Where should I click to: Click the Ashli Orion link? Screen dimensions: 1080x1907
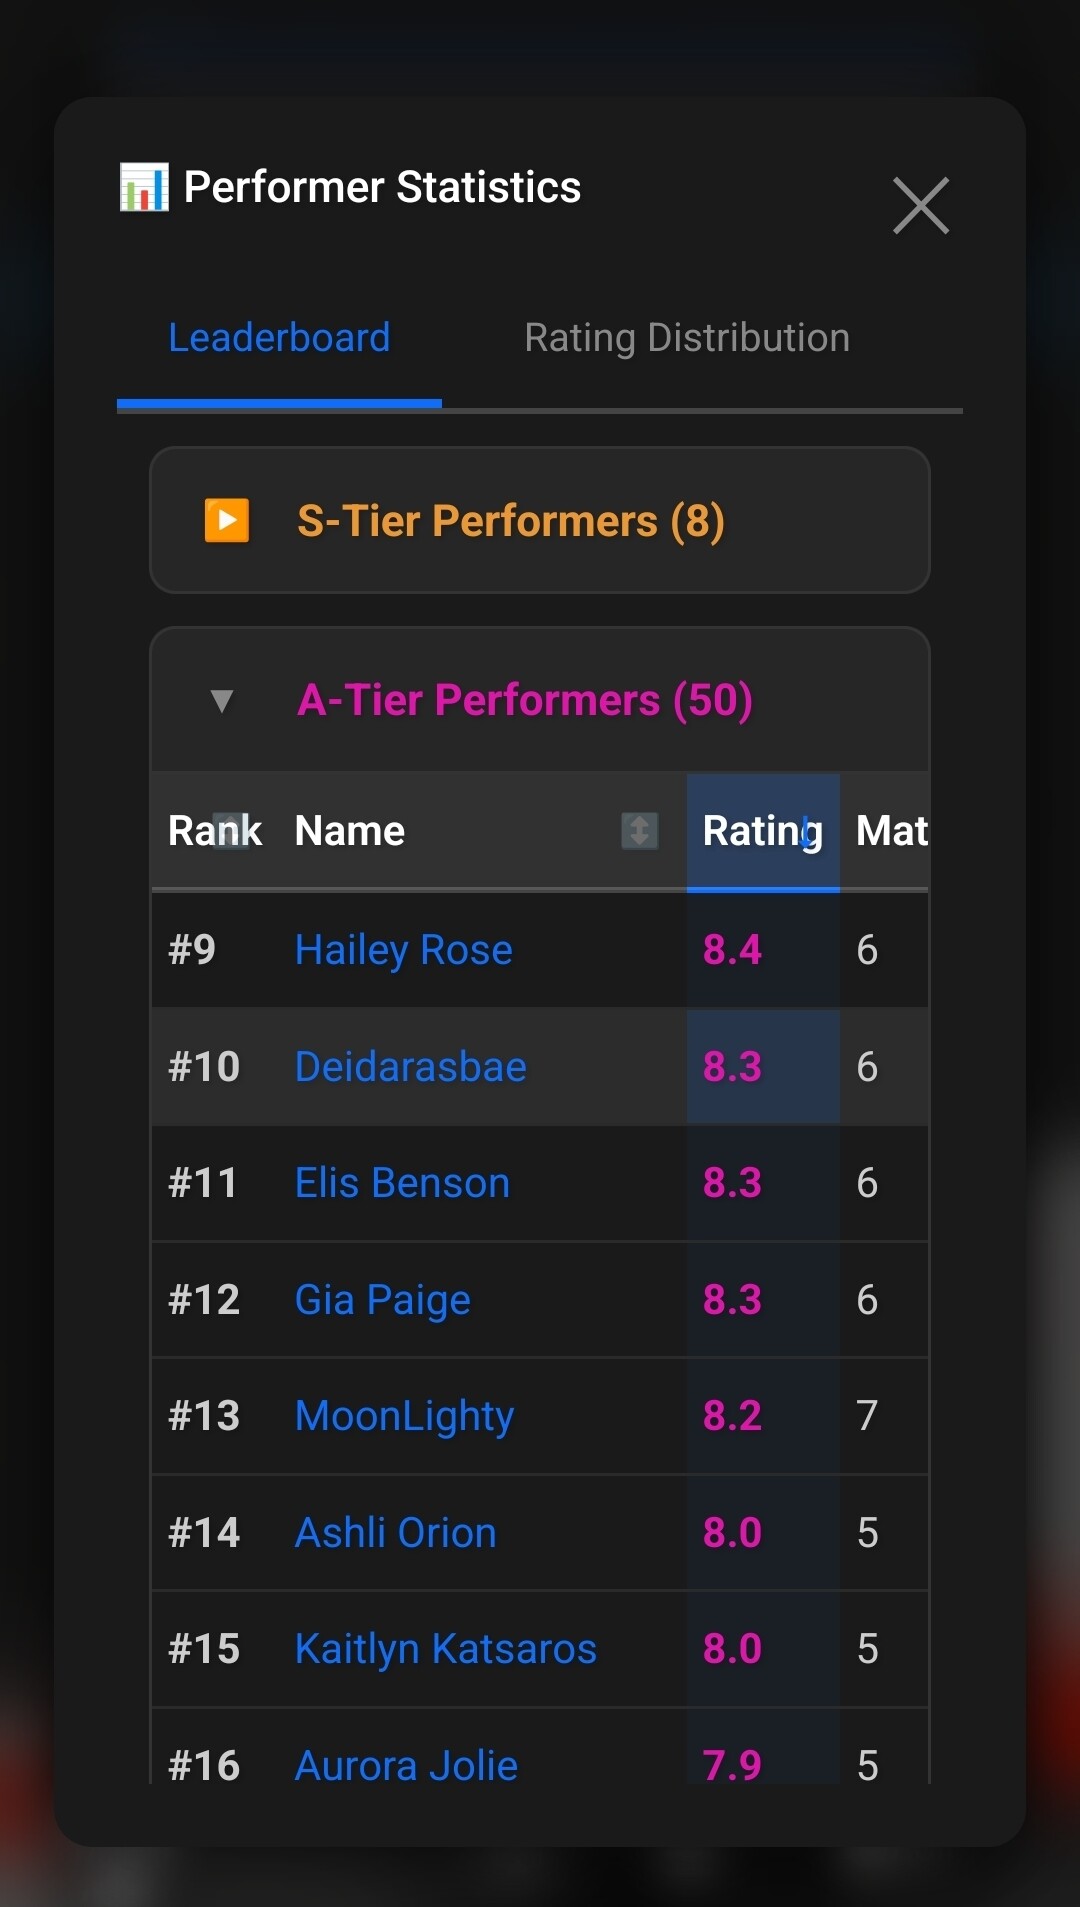(396, 1532)
